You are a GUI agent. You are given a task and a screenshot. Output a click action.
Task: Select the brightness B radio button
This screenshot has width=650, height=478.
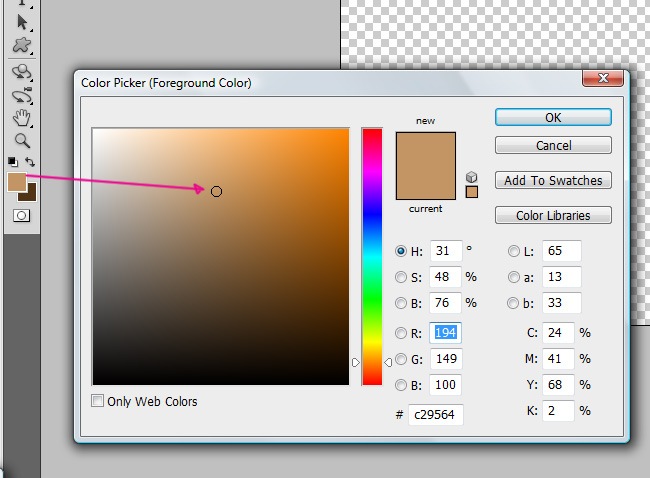tap(400, 303)
